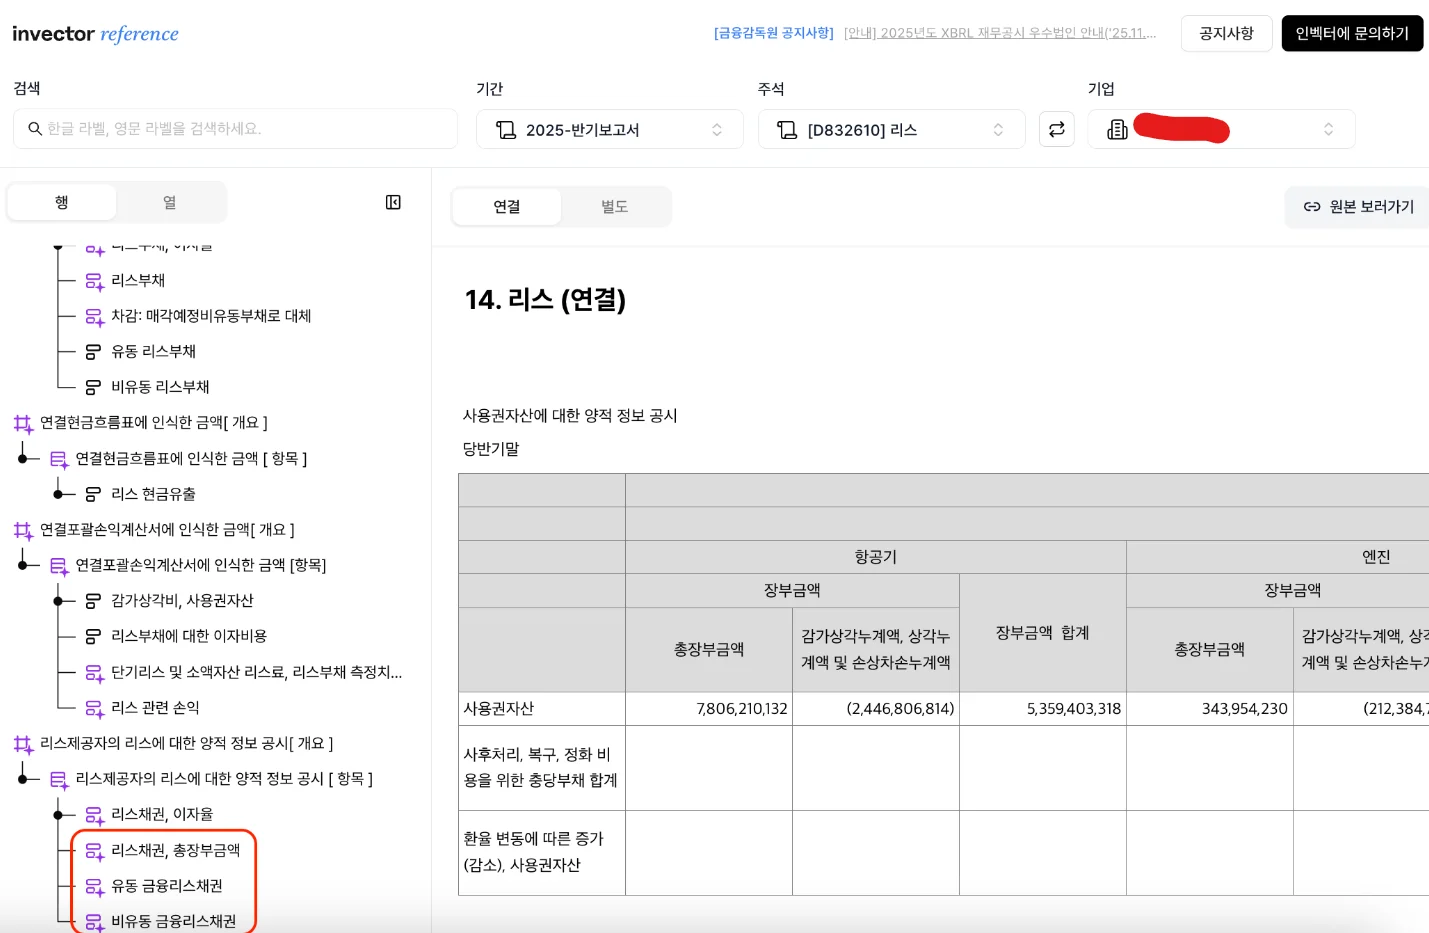Click the investor reference logo

[x=95, y=34]
